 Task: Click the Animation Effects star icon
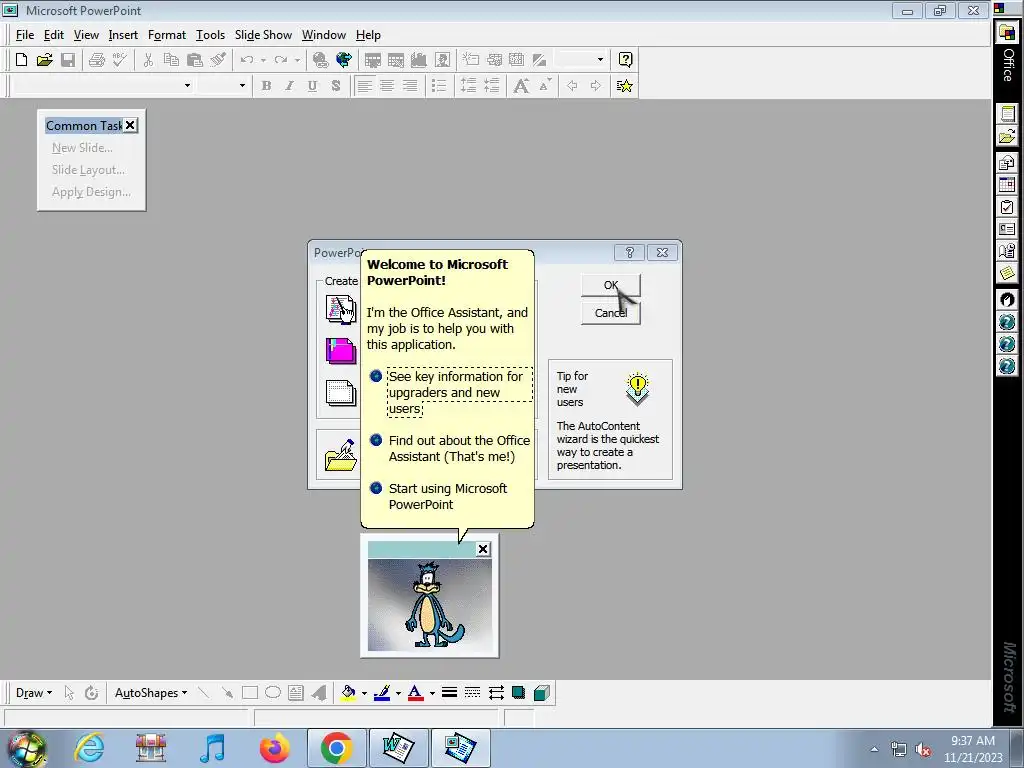point(624,86)
